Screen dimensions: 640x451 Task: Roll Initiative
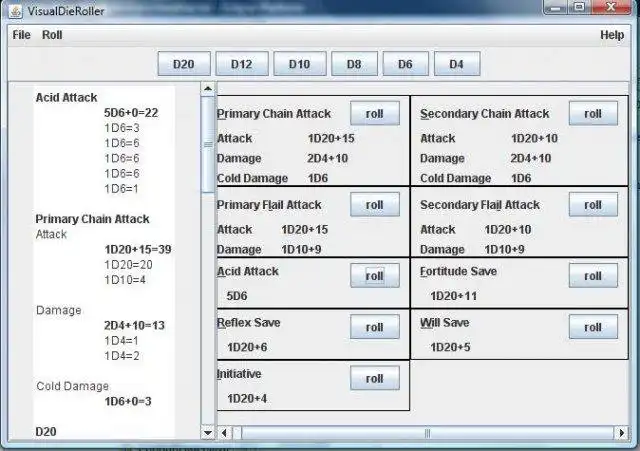point(375,378)
